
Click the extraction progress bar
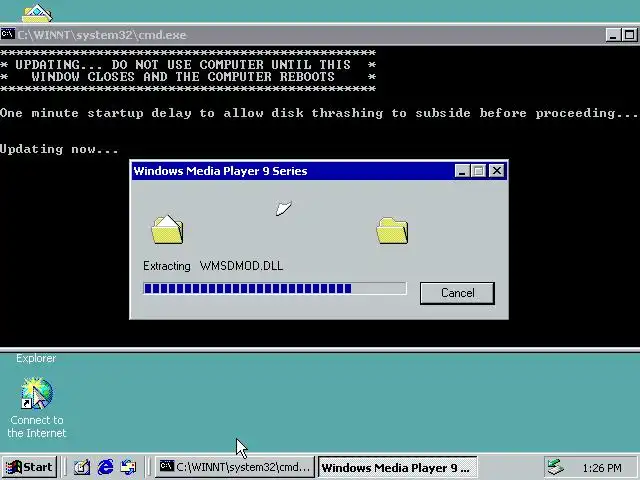[275, 289]
